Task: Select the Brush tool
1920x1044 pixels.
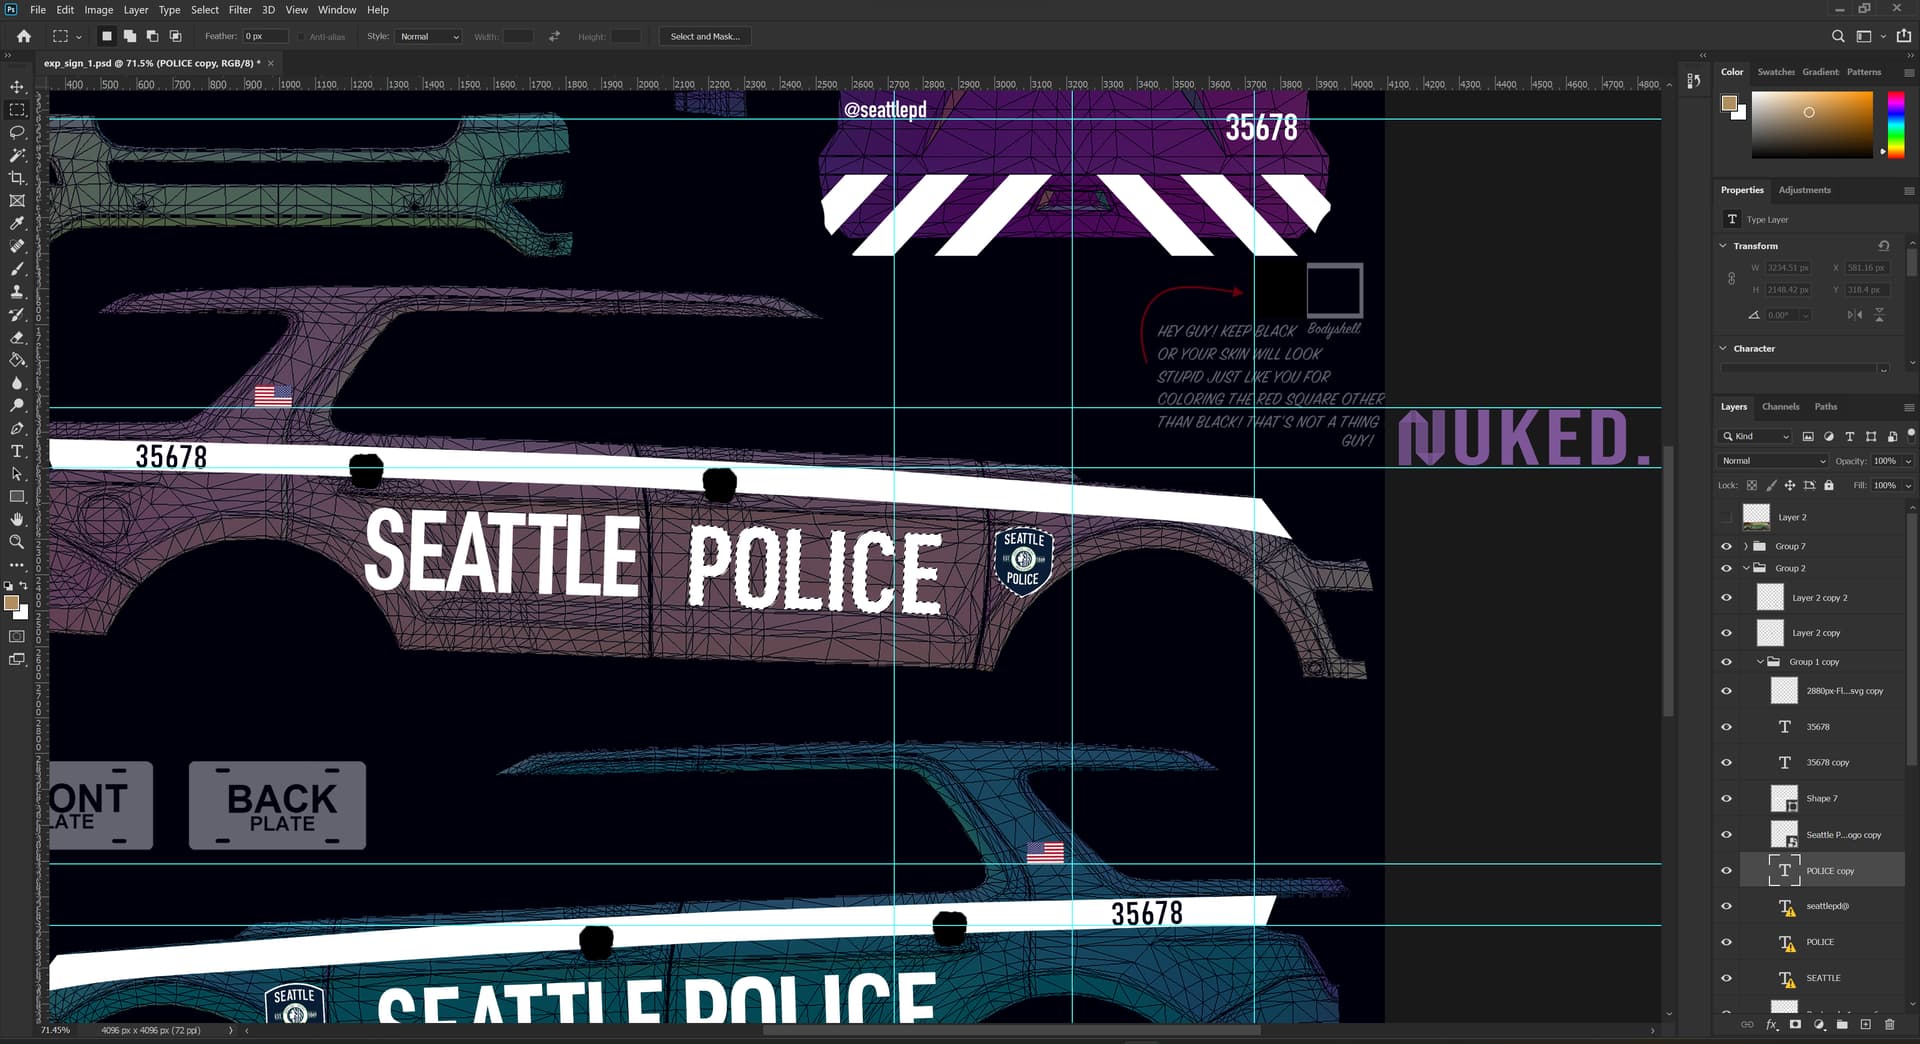Action: [17, 269]
